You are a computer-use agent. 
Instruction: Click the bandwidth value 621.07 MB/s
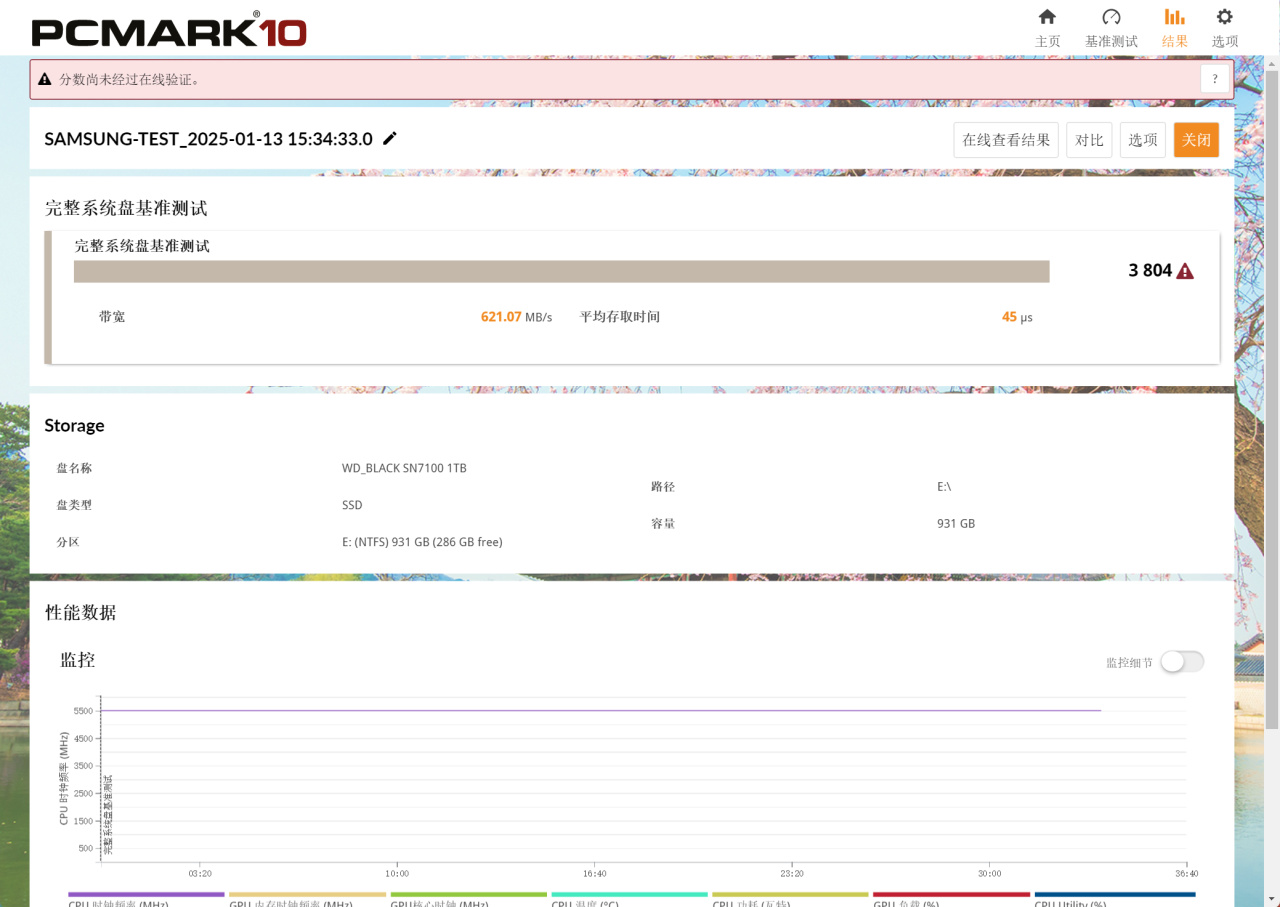click(516, 317)
